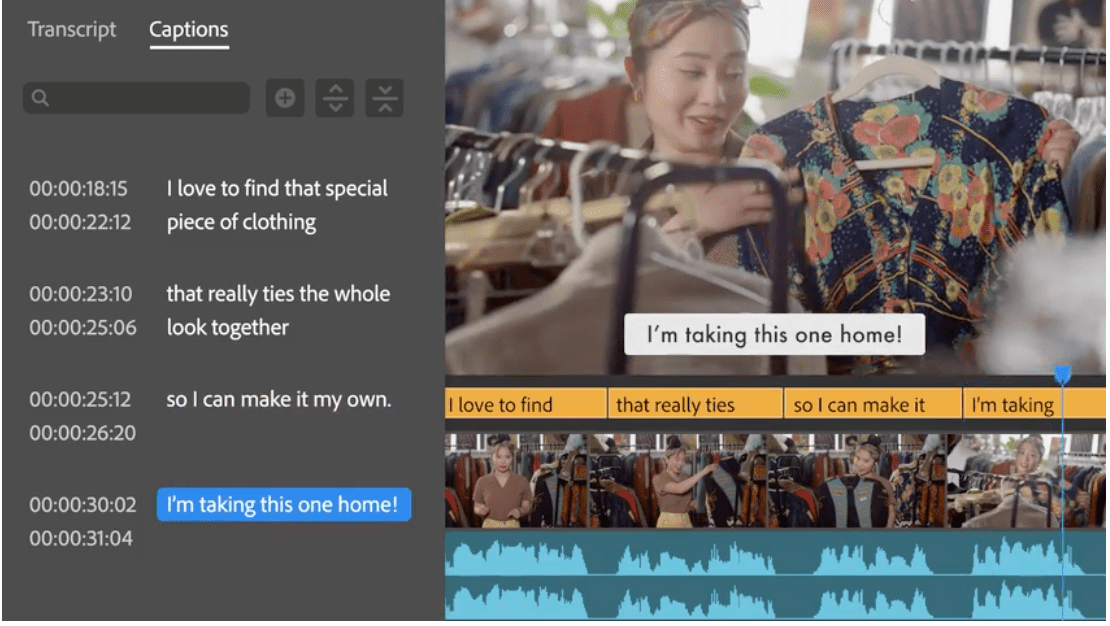Image resolution: width=1110 pixels, height=626 pixels.
Task: Select caption "so I can make it my own."
Action: point(278,400)
